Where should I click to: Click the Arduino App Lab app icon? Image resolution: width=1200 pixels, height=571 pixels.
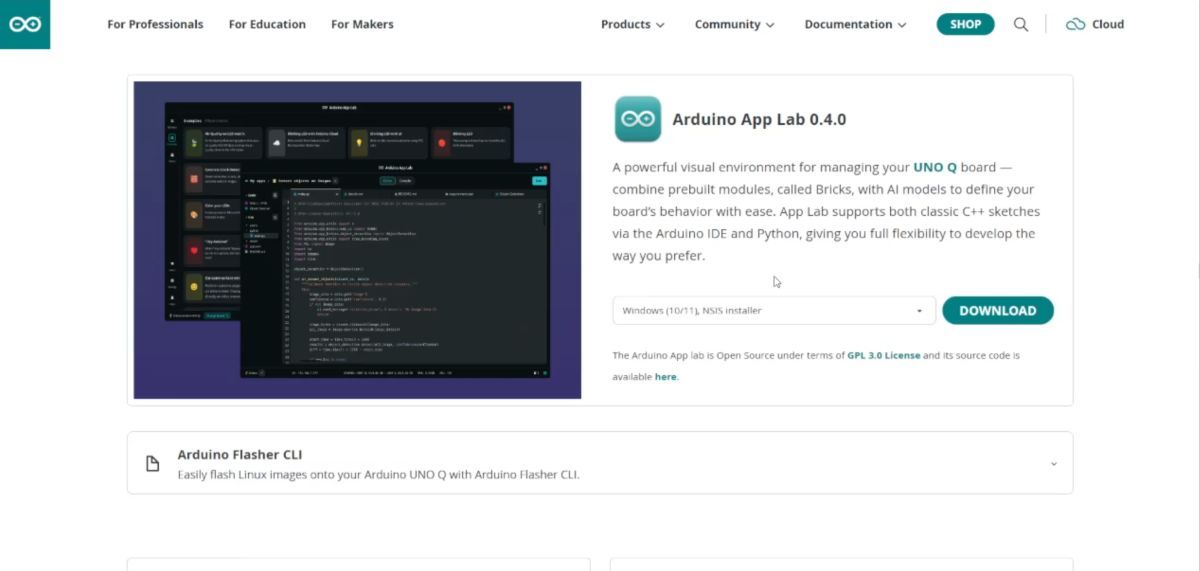(x=637, y=119)
